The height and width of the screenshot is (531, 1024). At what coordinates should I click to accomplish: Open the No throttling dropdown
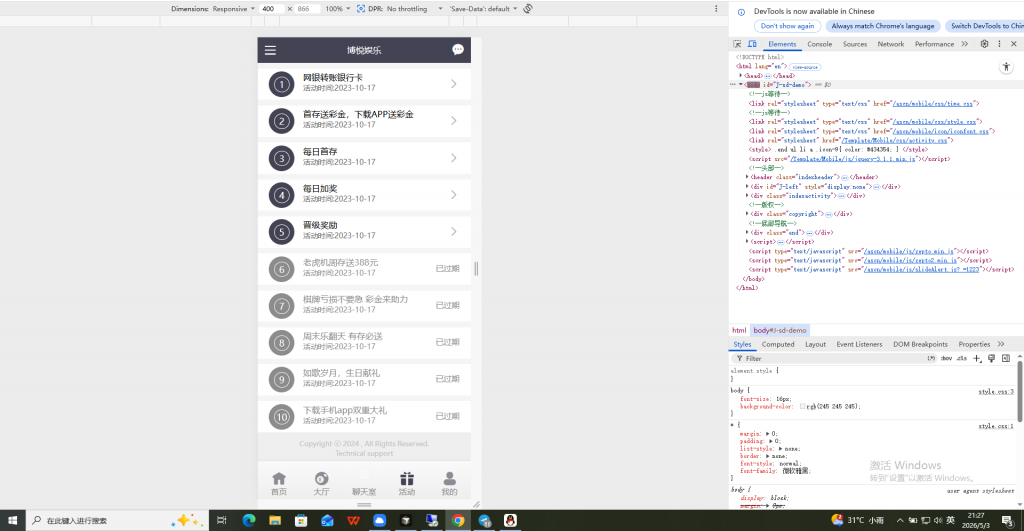(x=414, y=8)
